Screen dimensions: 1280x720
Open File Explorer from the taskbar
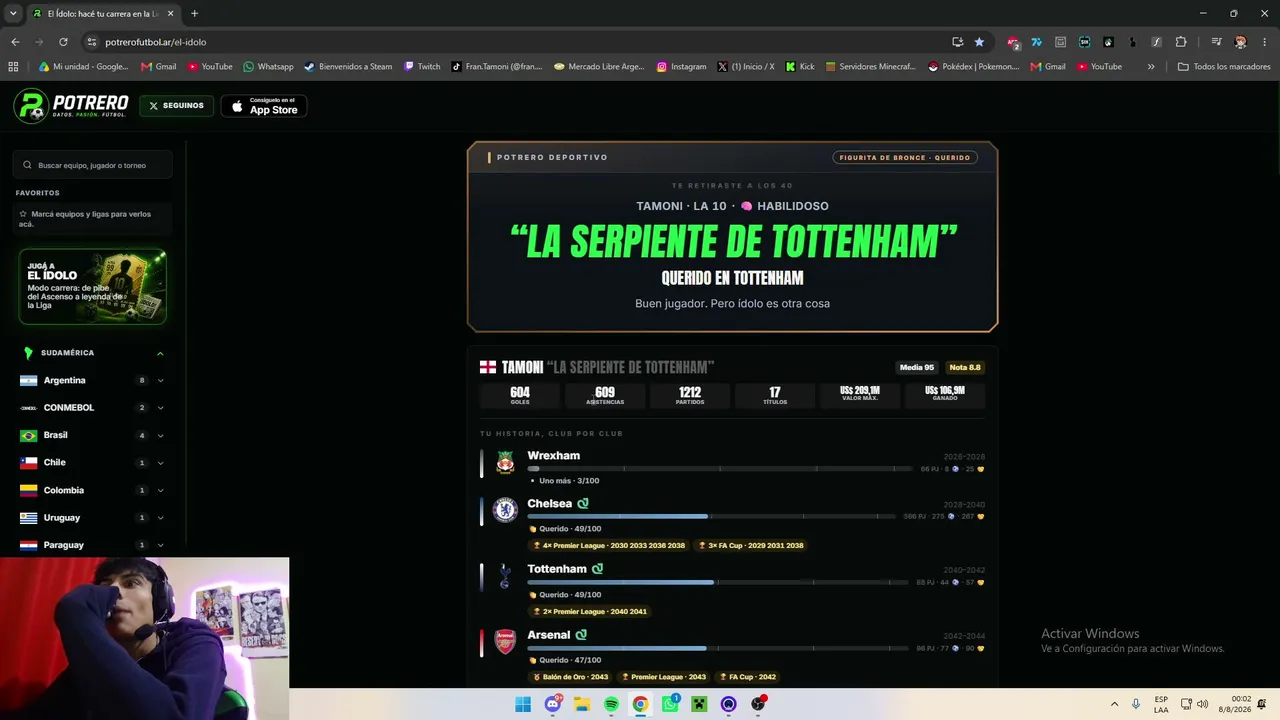tap(582, 704)
